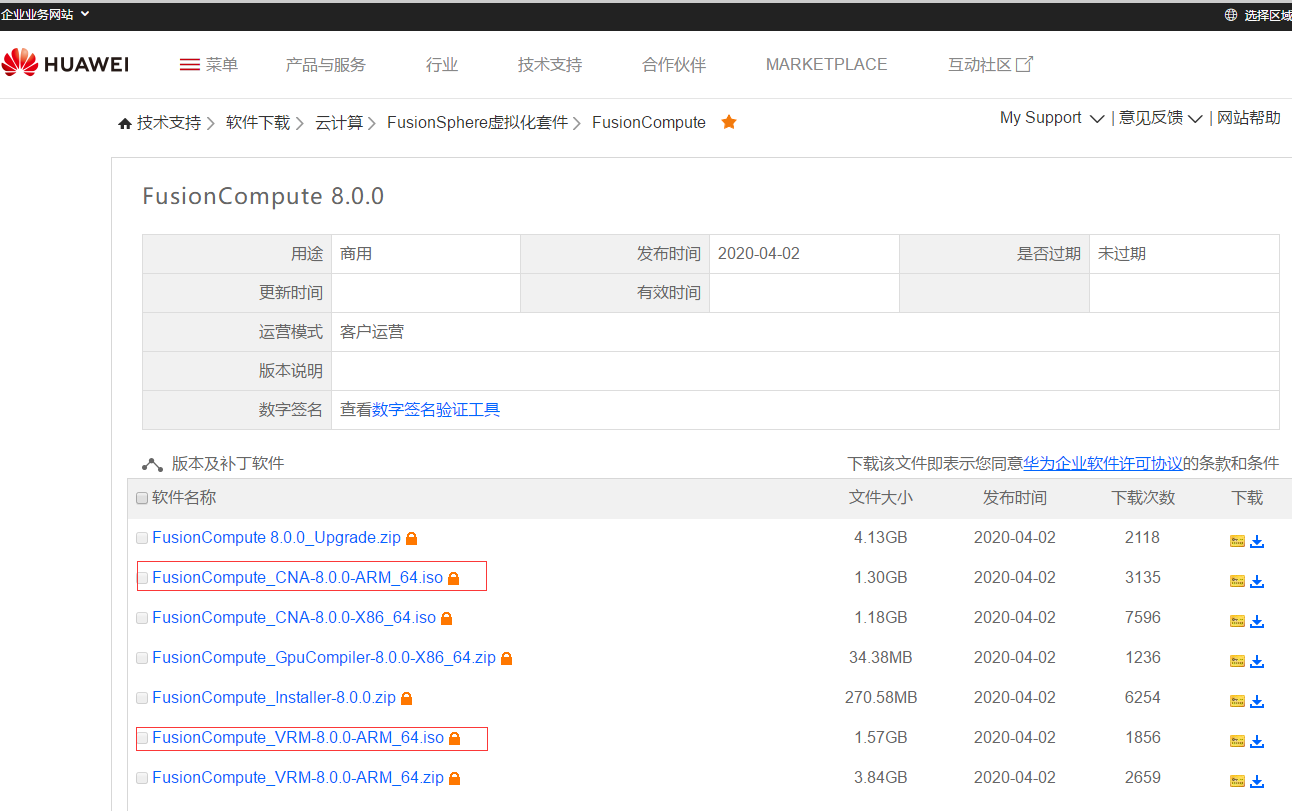The width and height of the screenshot is (1292, 811).
Task: Click the lock icon beside Installer-8.0.0.zip
Action: (406, 698)
